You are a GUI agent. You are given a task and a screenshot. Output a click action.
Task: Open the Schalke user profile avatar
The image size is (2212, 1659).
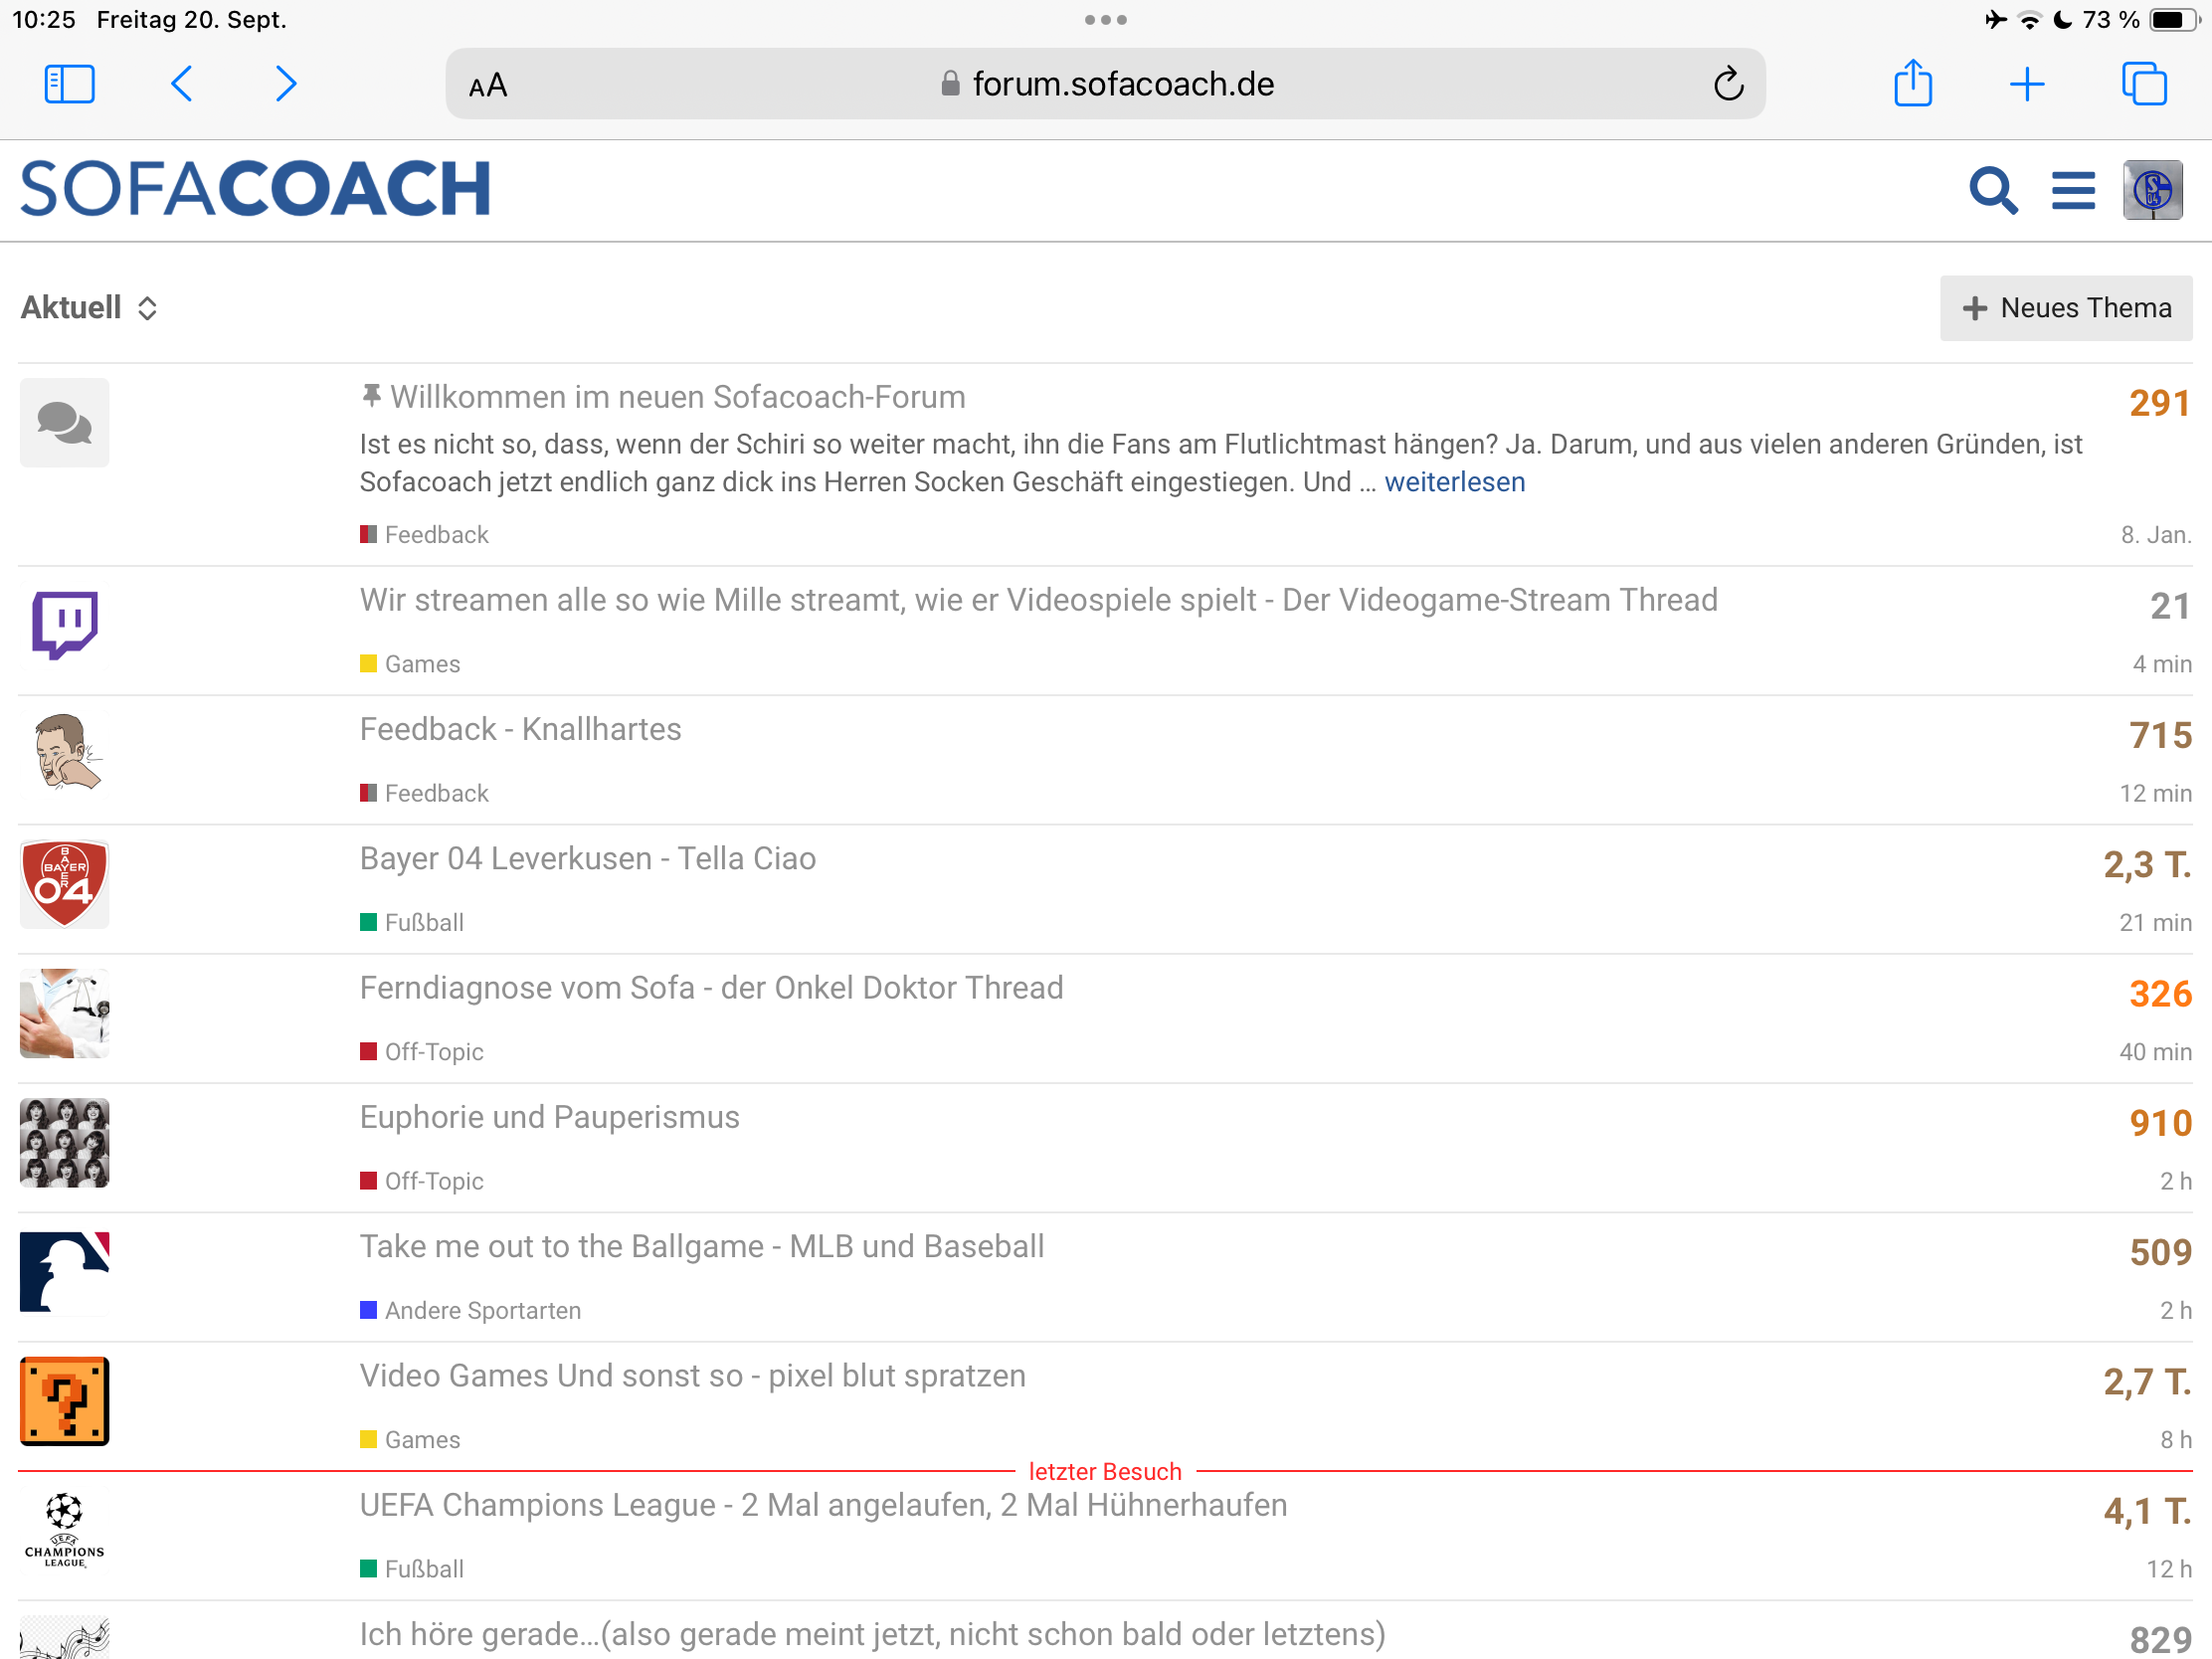pos(2152,190)
